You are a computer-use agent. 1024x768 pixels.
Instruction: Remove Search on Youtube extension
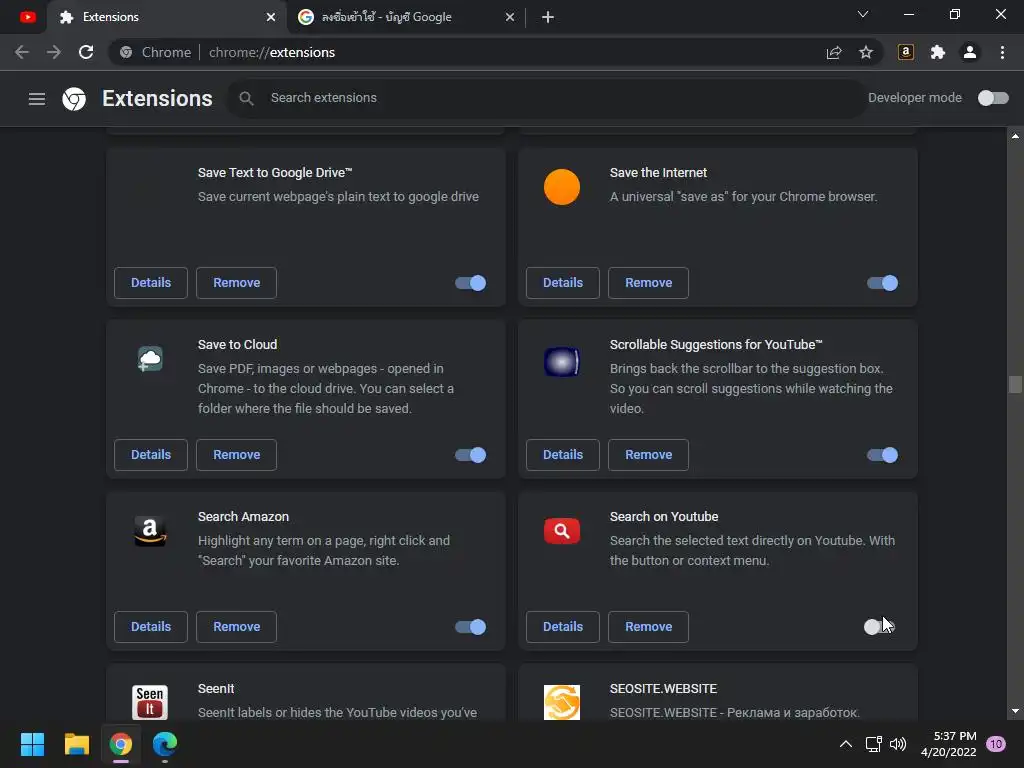[x=648, y=627]
